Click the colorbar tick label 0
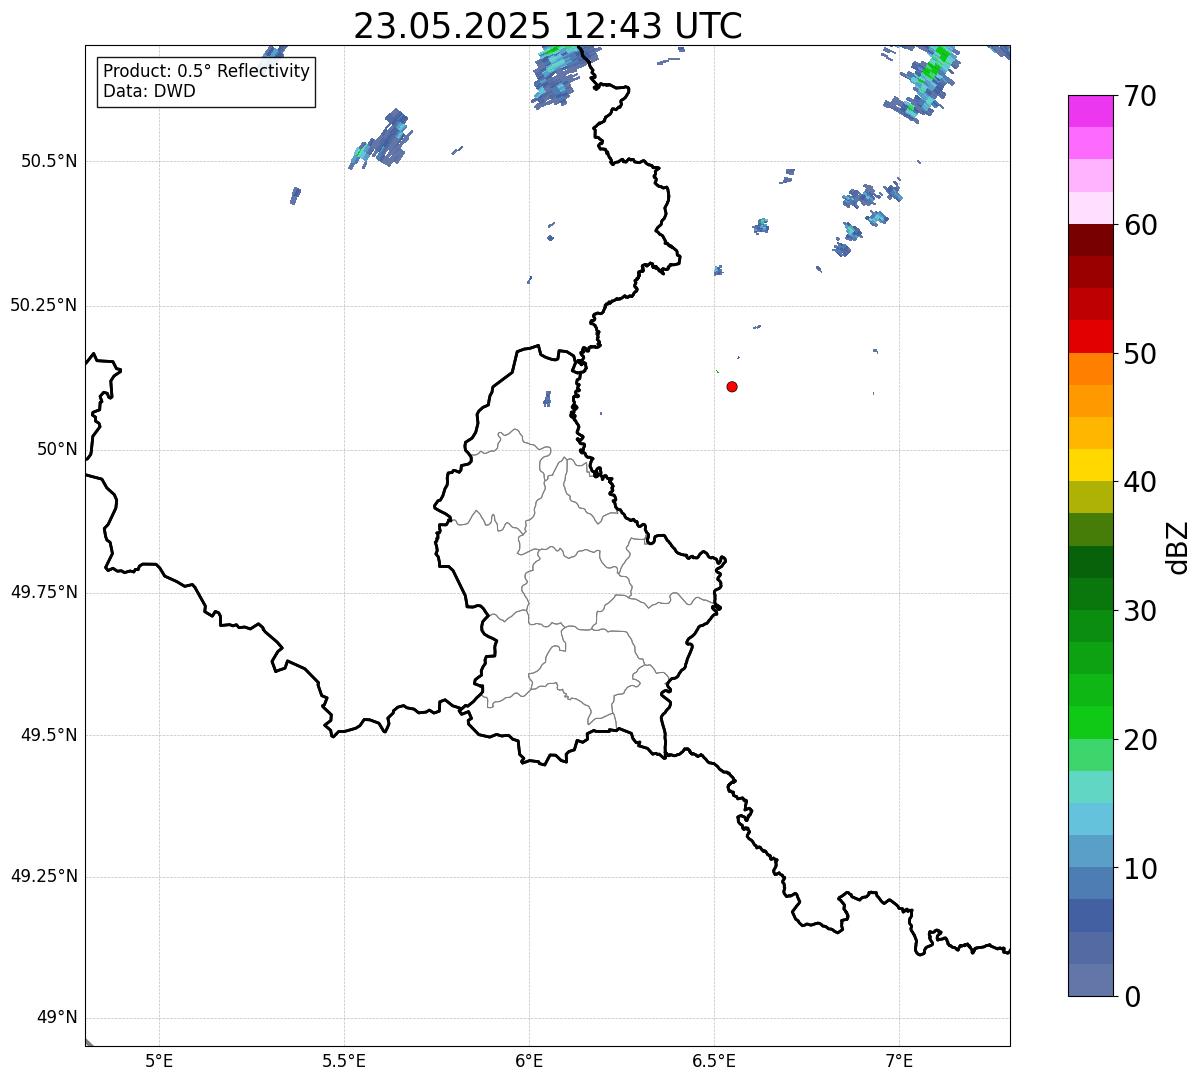This screenshot has height=1081, width=1202. [x=1132, y=997]
